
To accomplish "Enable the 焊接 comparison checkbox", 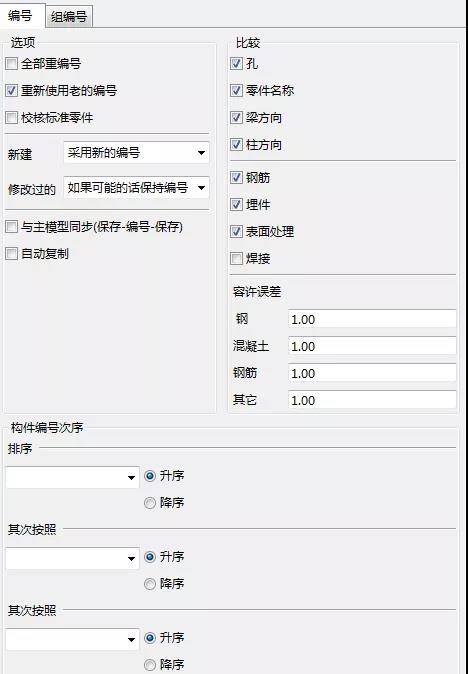I will (236, 259).
